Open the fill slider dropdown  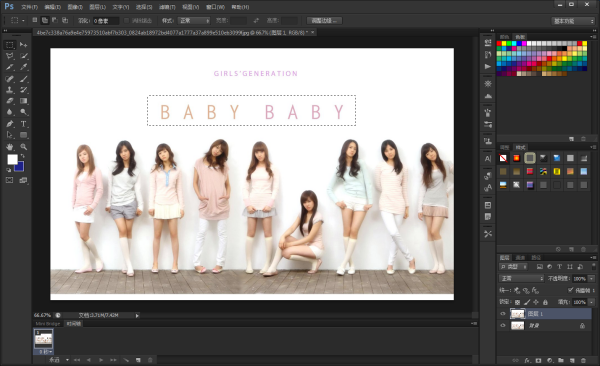click(592, 302)
